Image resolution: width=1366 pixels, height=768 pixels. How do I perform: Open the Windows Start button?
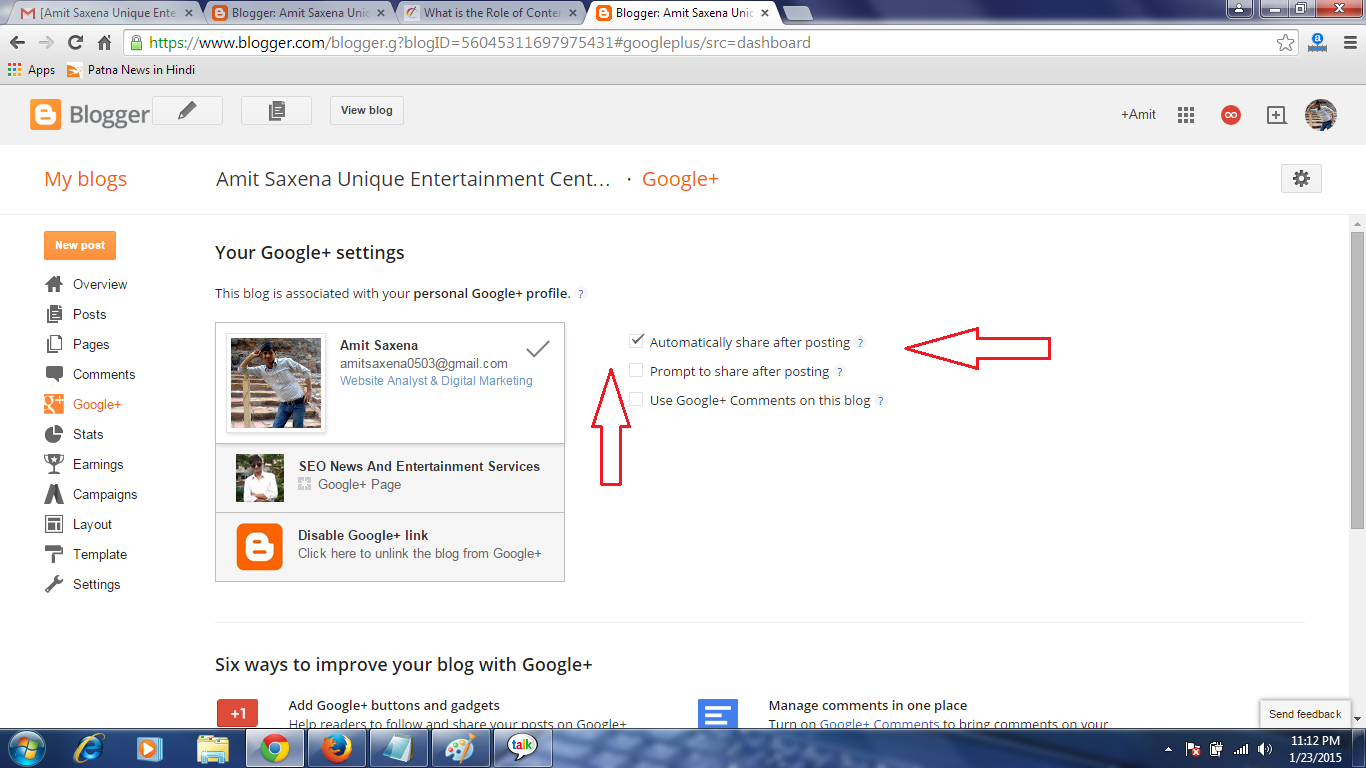coord(25,747)
